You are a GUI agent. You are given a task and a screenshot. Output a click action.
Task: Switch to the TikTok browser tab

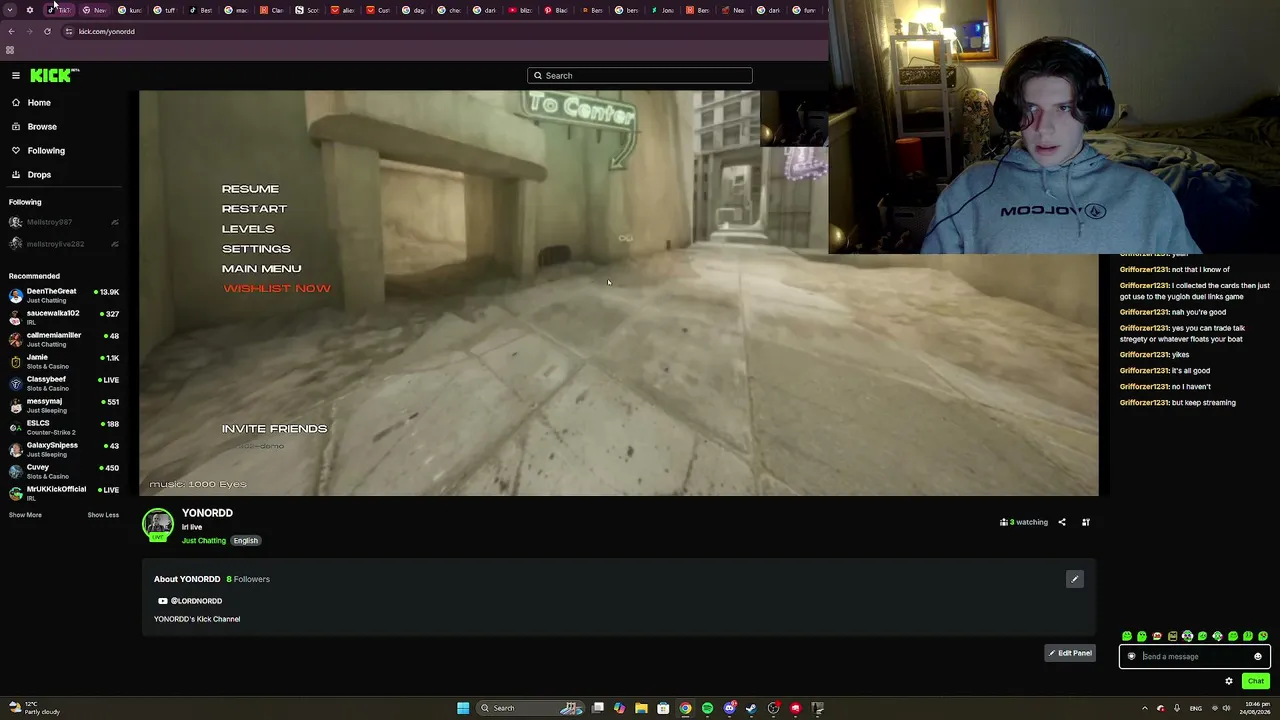60,10
